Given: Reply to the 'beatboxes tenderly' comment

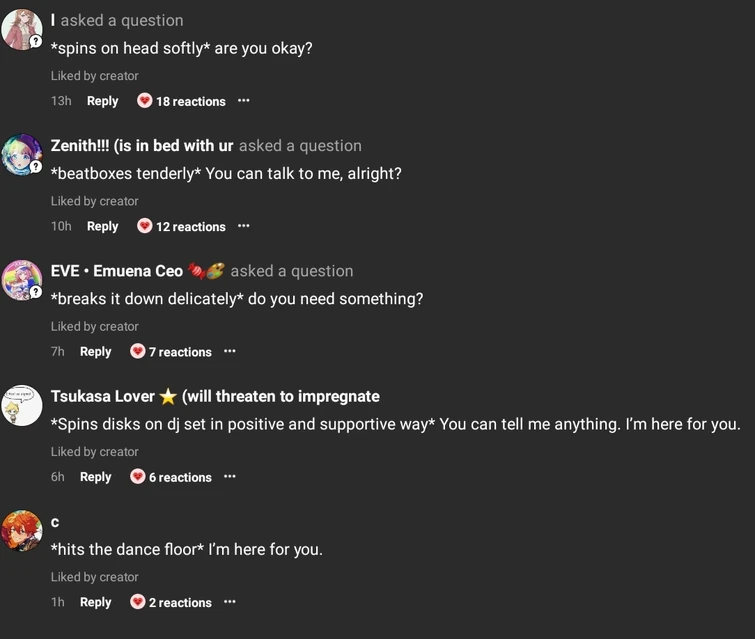Looking at the screenshot, I should (102, 226).
